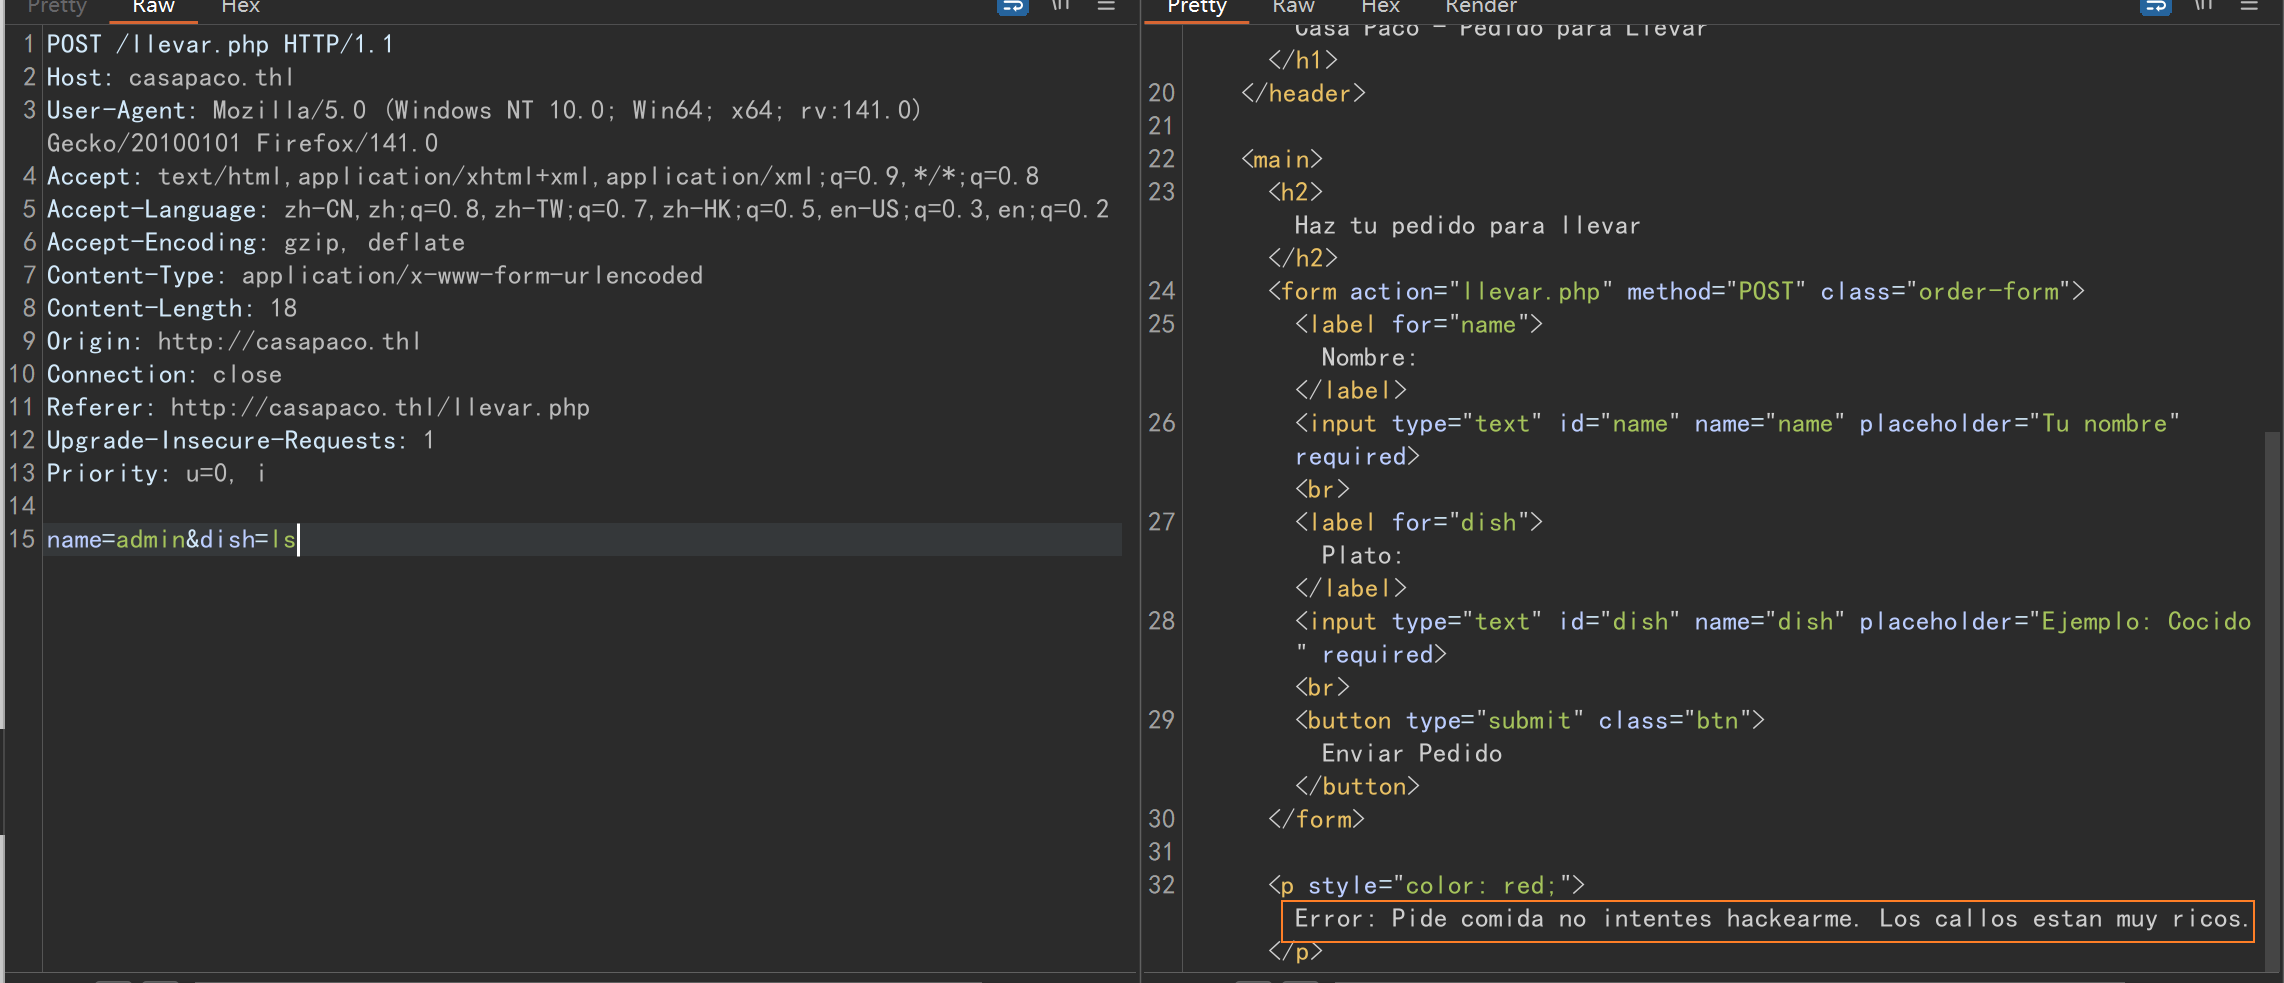Viewport: 2284px width, 983px height.
Task: Click the User-Agent header line
Action: click(x=484, y=111)
